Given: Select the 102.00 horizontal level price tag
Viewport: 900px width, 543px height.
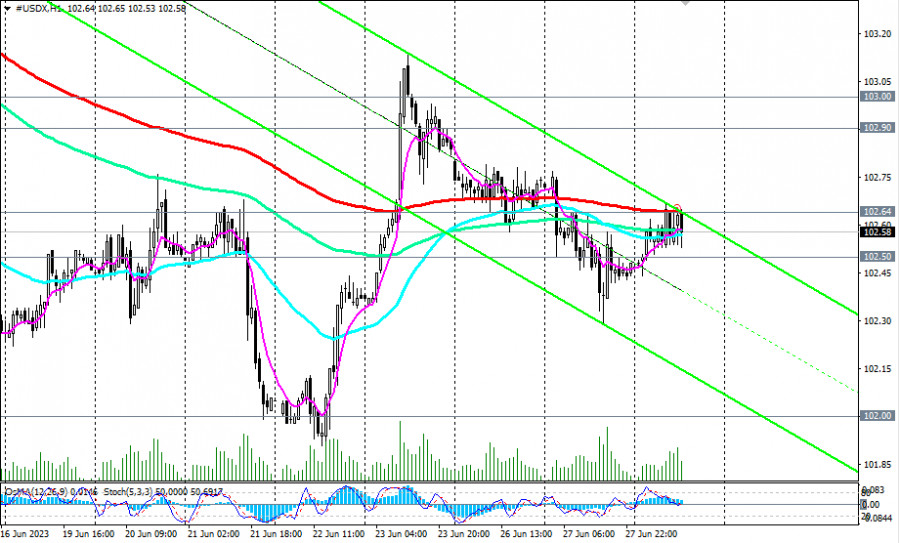Looking at the screenshot, I should 878,416.
